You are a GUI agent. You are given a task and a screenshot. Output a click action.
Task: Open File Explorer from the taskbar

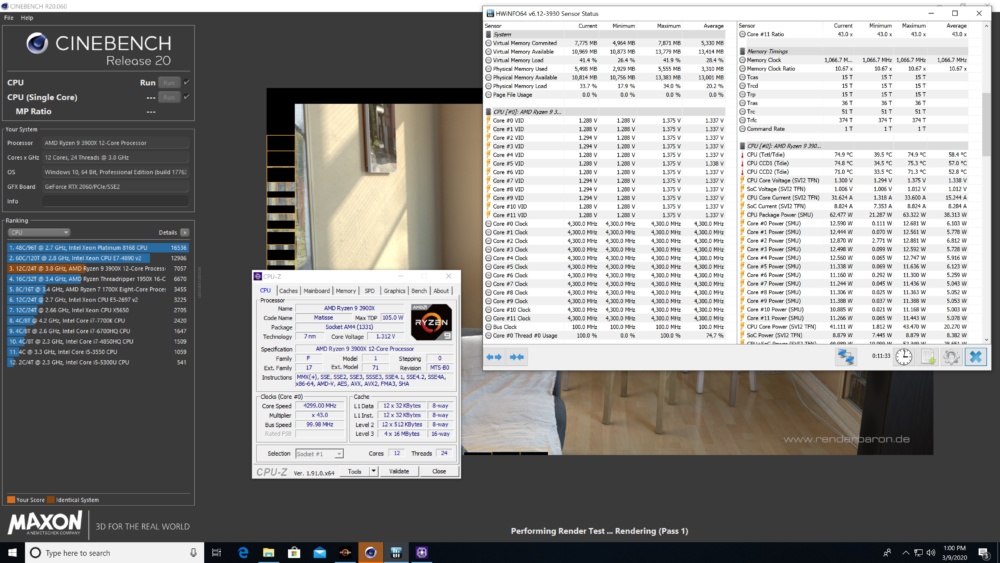268,553
